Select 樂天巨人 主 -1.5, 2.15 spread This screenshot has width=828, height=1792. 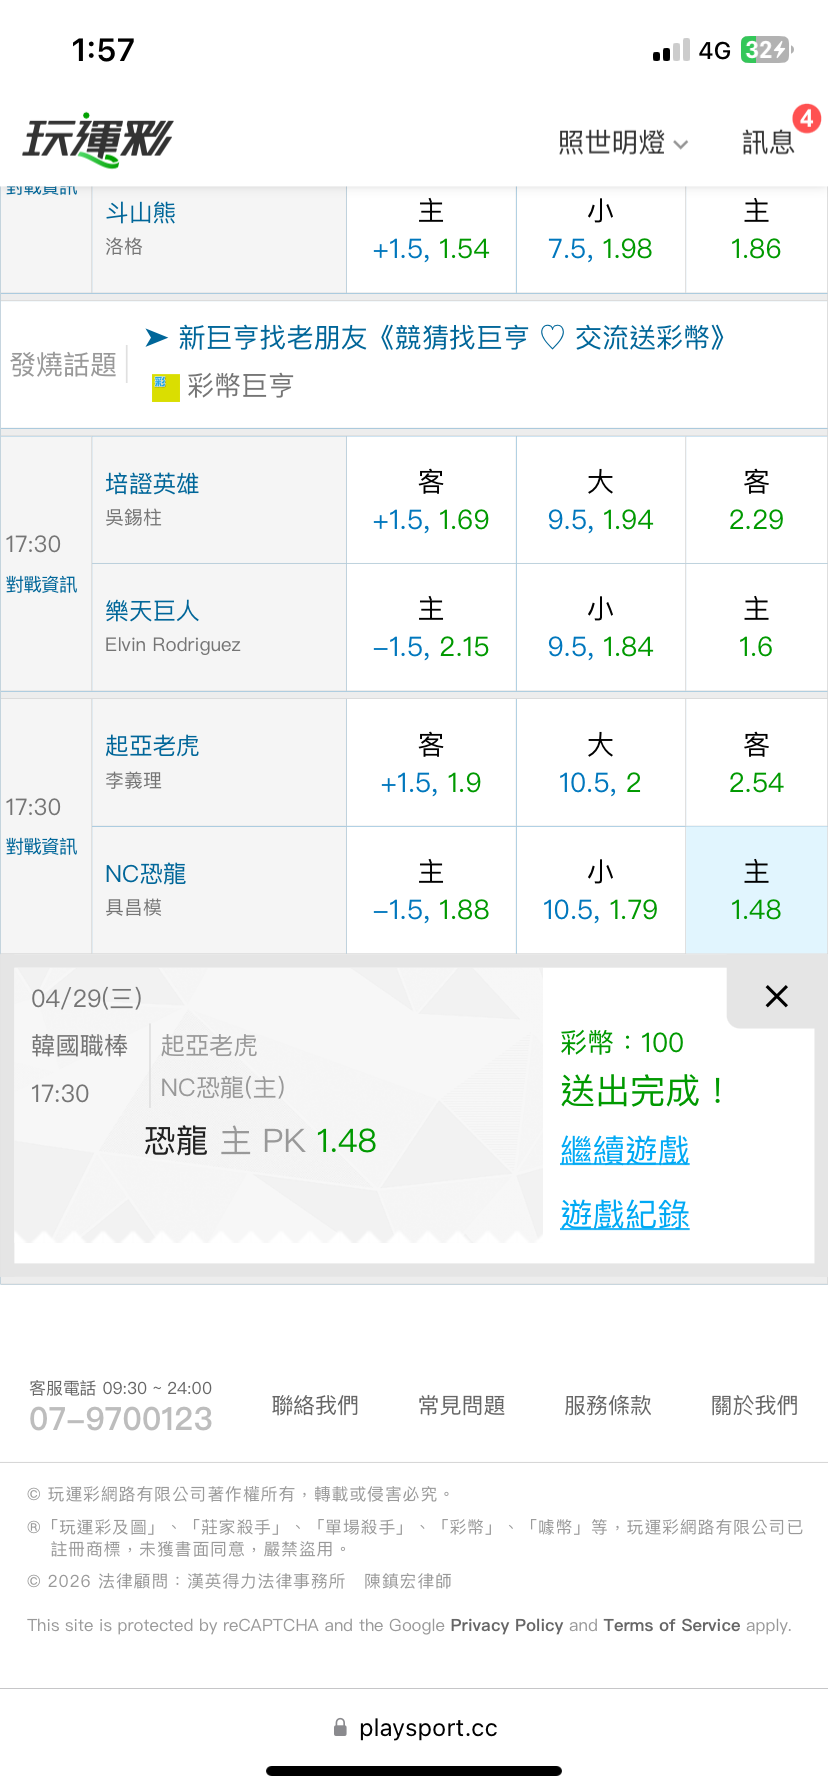431,627
